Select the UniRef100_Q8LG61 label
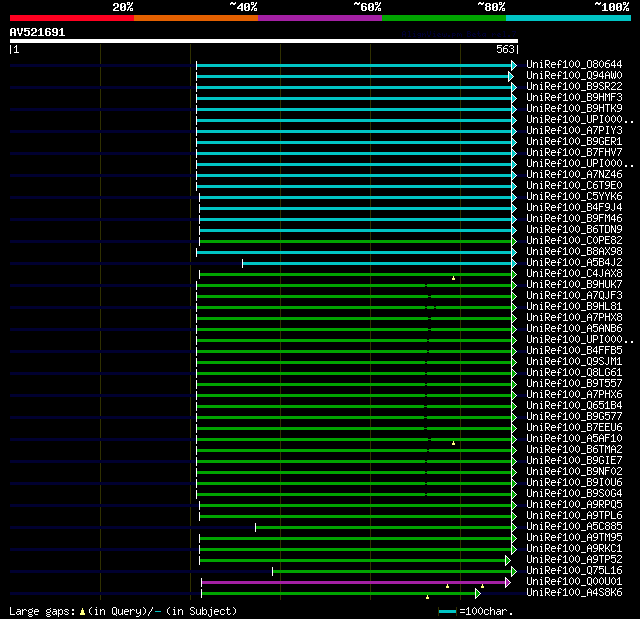Screen dimensions: 640x619 point(574,373)
